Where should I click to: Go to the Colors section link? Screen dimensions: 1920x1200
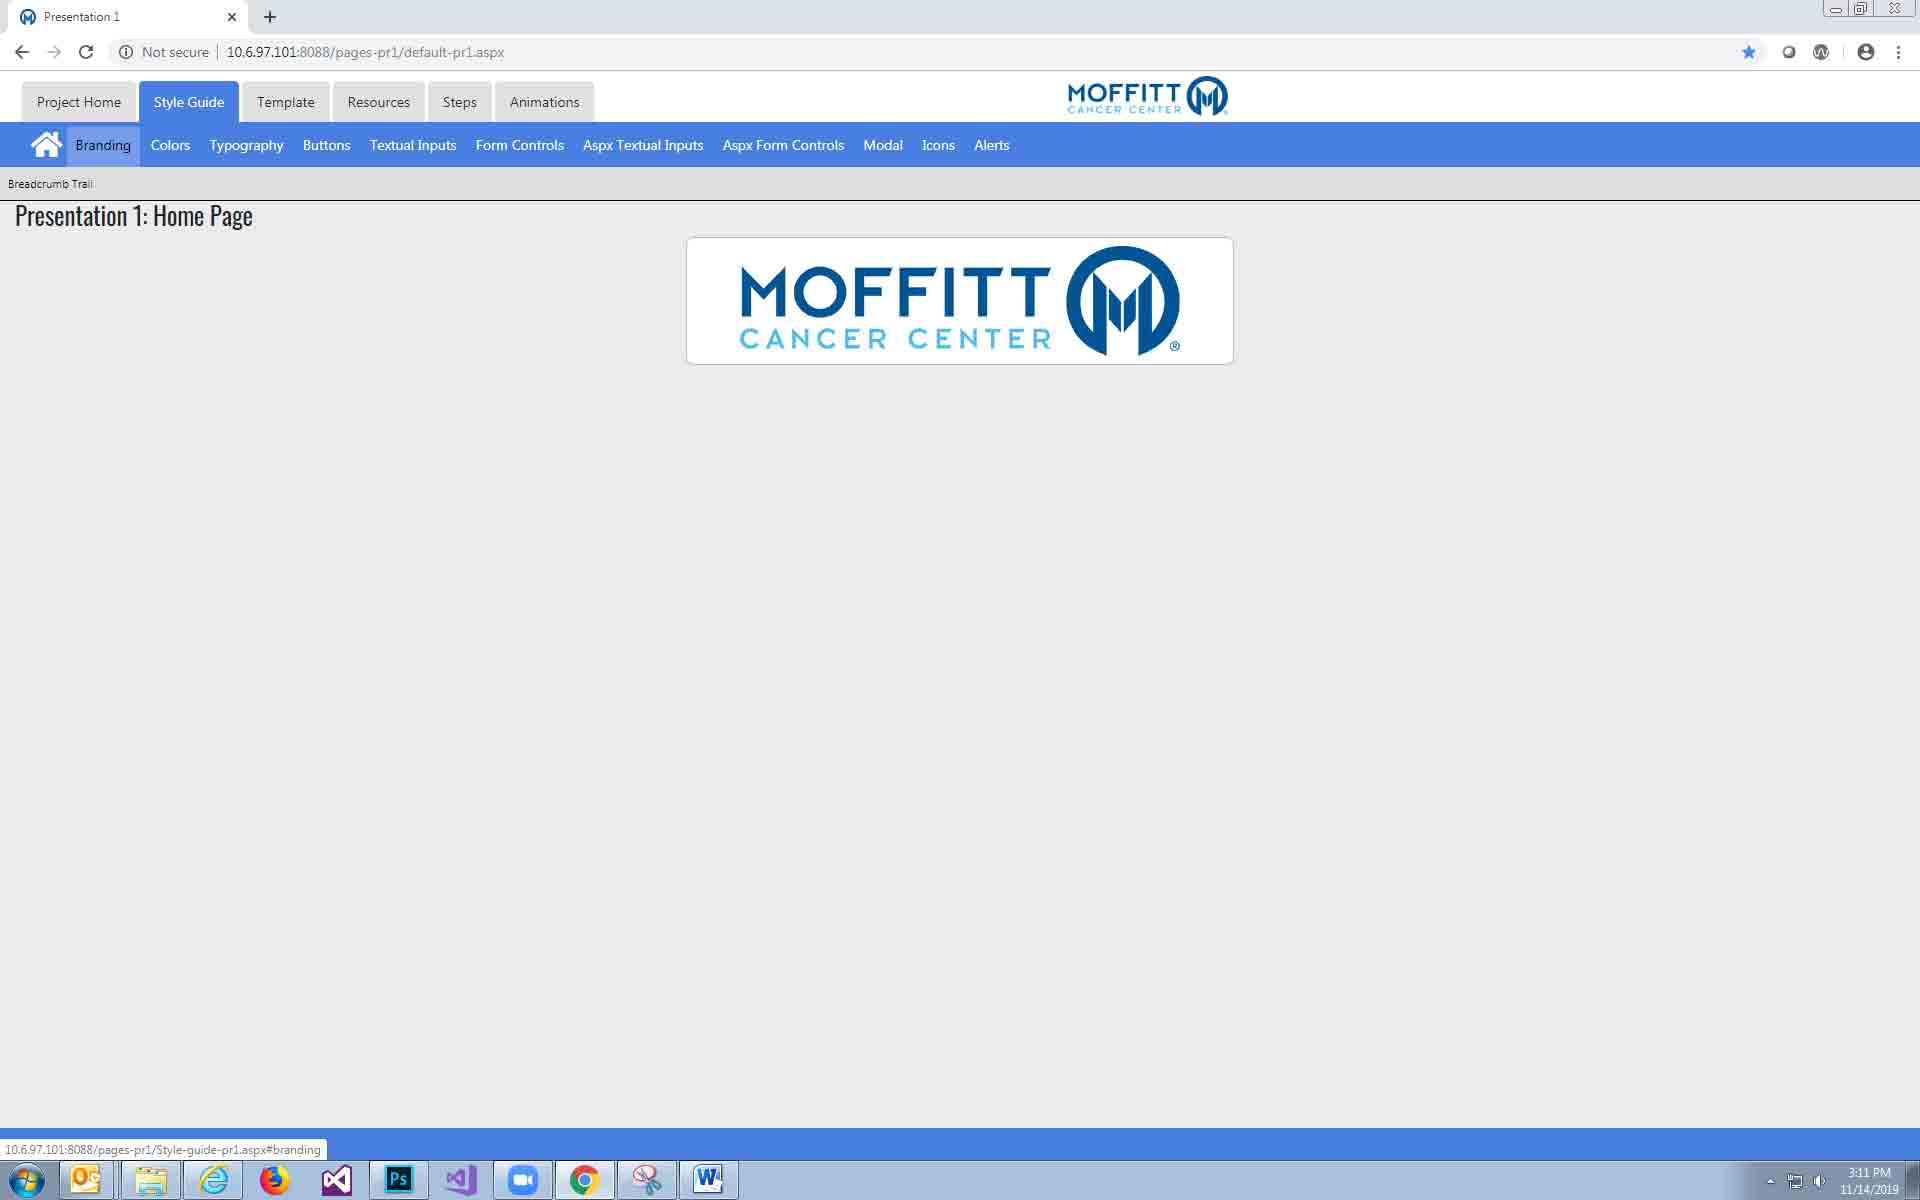(x=170, y=145)
